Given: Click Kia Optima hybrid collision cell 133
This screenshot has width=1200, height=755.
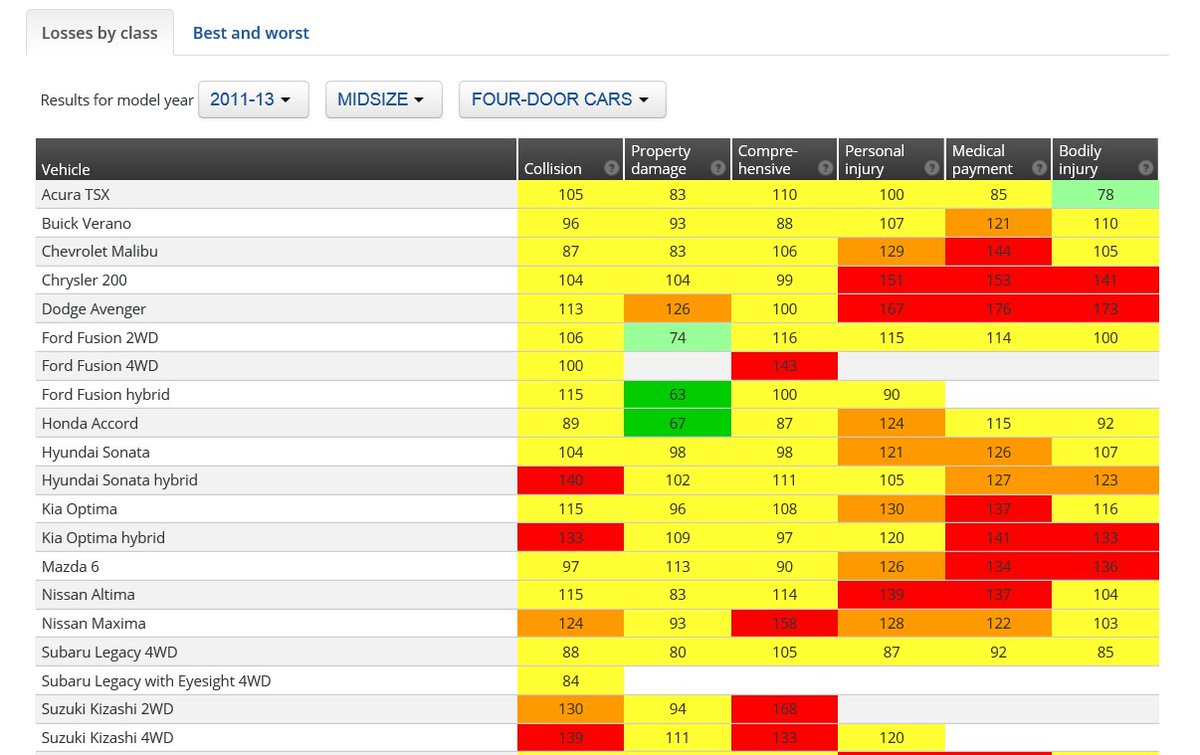Looking at the screenshot, I should tap(570, 537).
